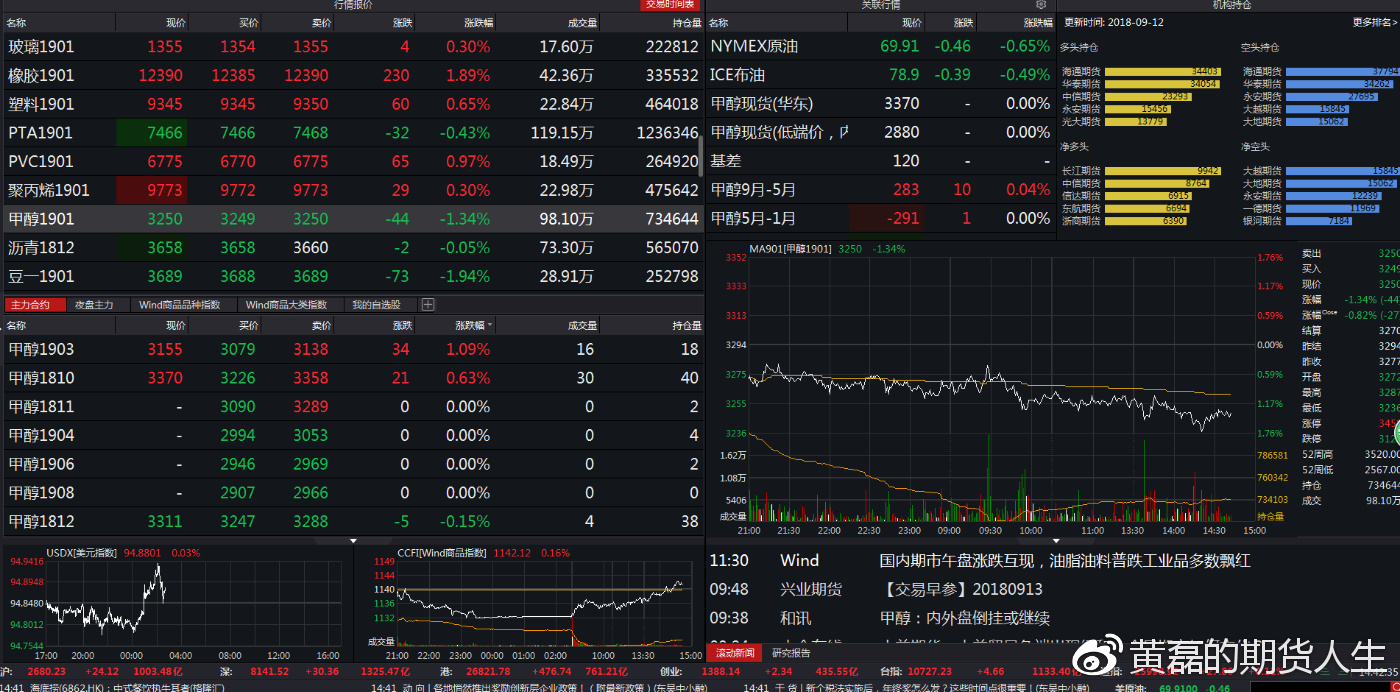Select the PVC1901 row
1400x692 pixels.
click(x=352, y=161)
